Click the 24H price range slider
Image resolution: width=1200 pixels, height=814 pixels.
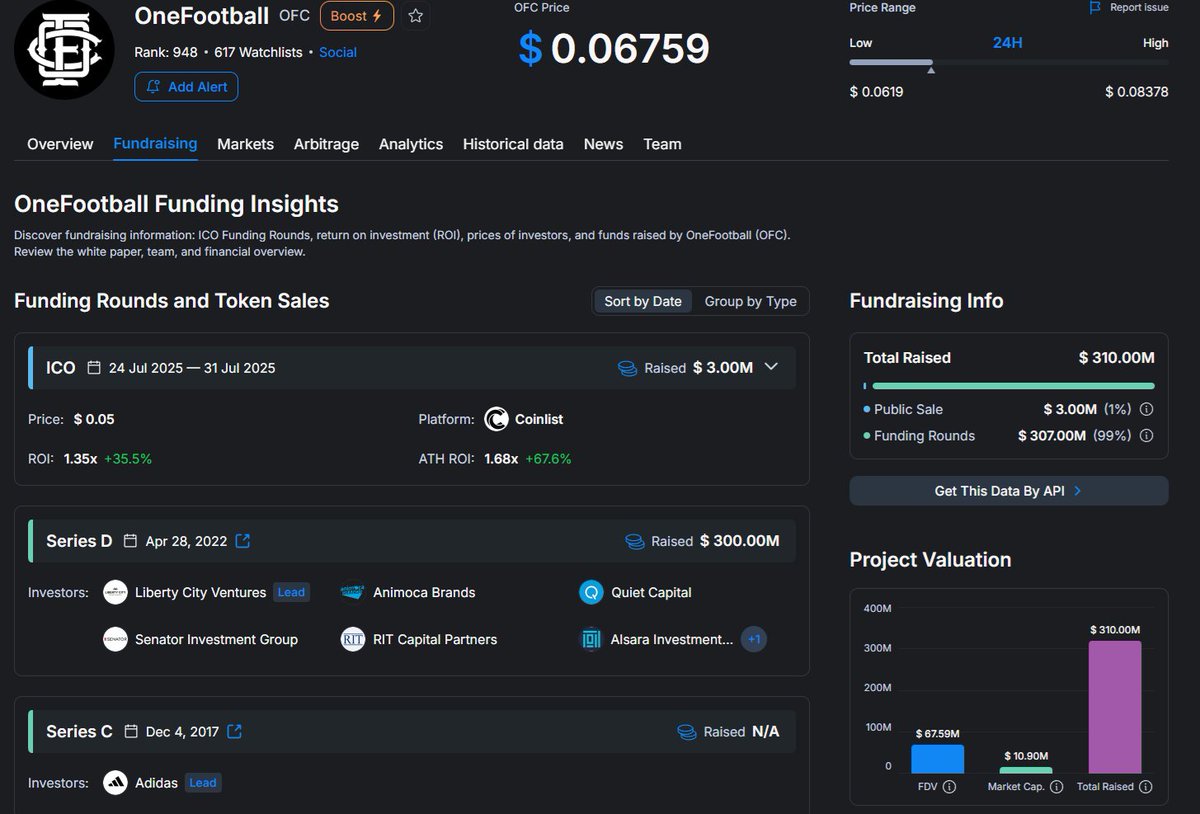tap(1009, 63)
